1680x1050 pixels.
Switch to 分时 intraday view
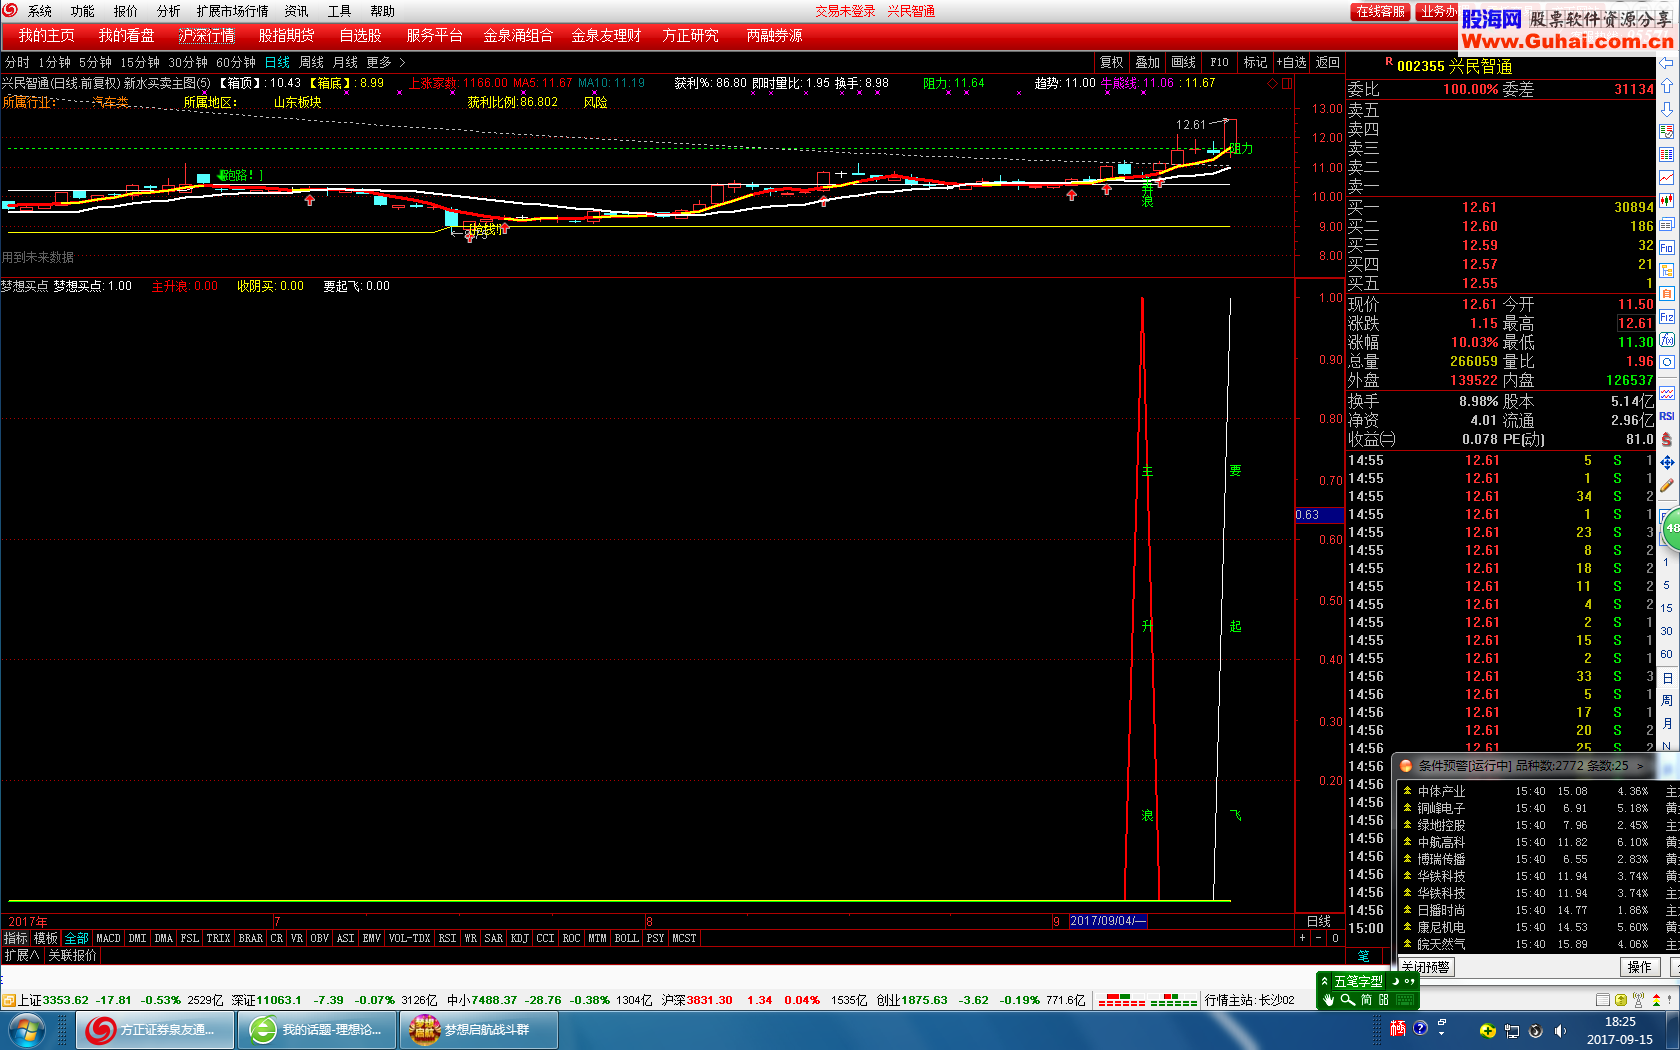(17, 62)
